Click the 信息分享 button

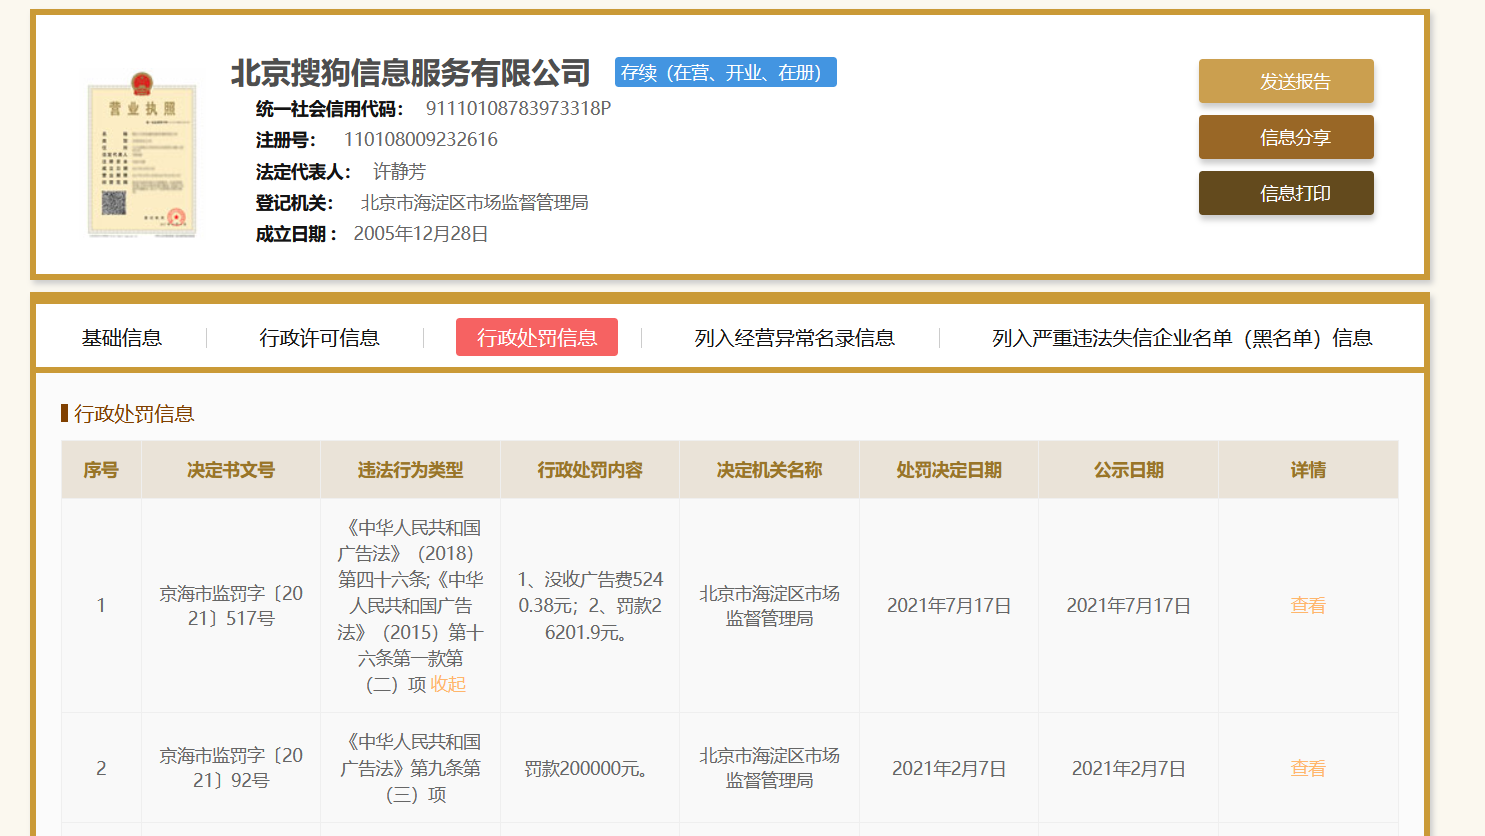pos(1286,137)
